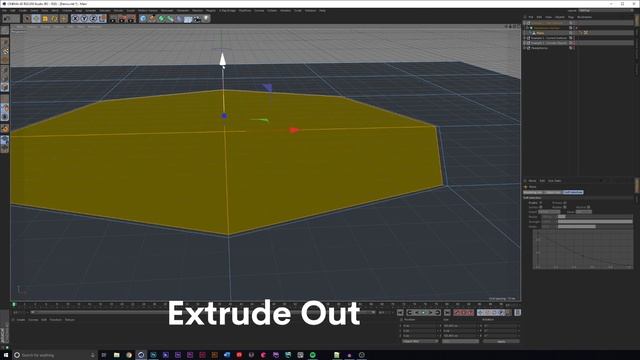Go to start of animation
Viewport: 640px width, 360px height.
(400, 313)
